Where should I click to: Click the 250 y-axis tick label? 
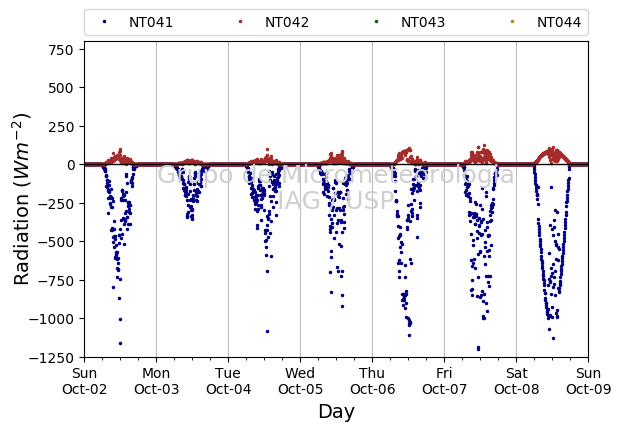coord(61,127)
